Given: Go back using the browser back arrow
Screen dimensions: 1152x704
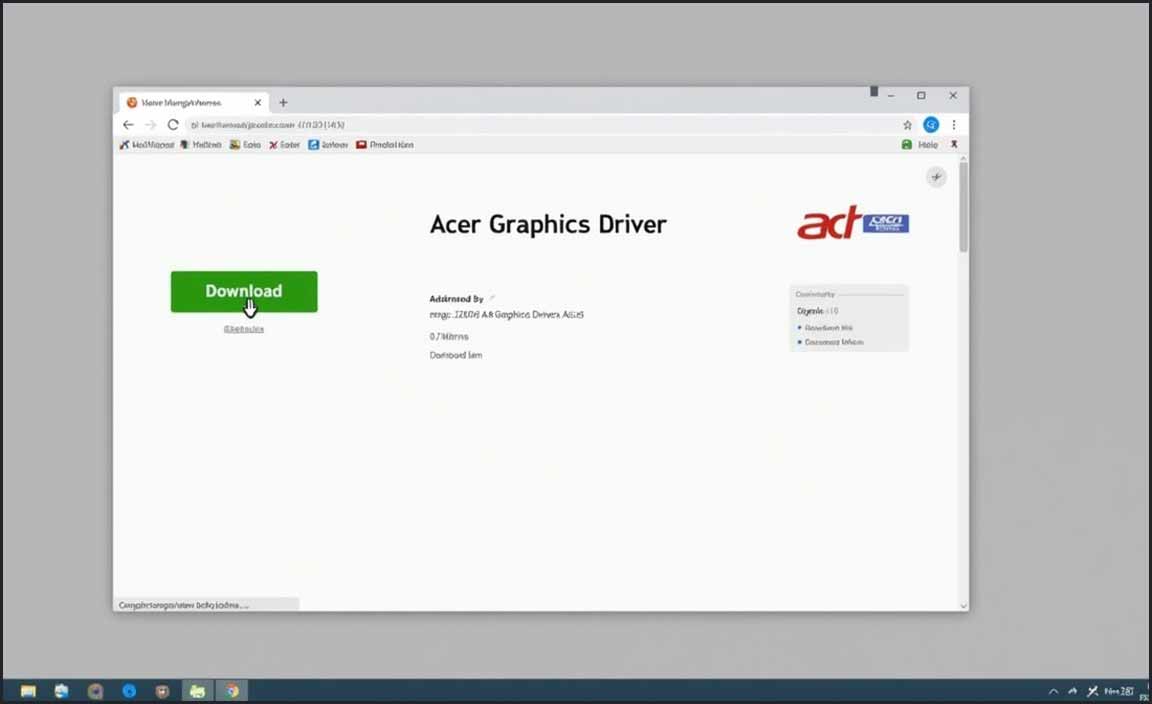Looking at the screenshot, I should tap(128, 125).
